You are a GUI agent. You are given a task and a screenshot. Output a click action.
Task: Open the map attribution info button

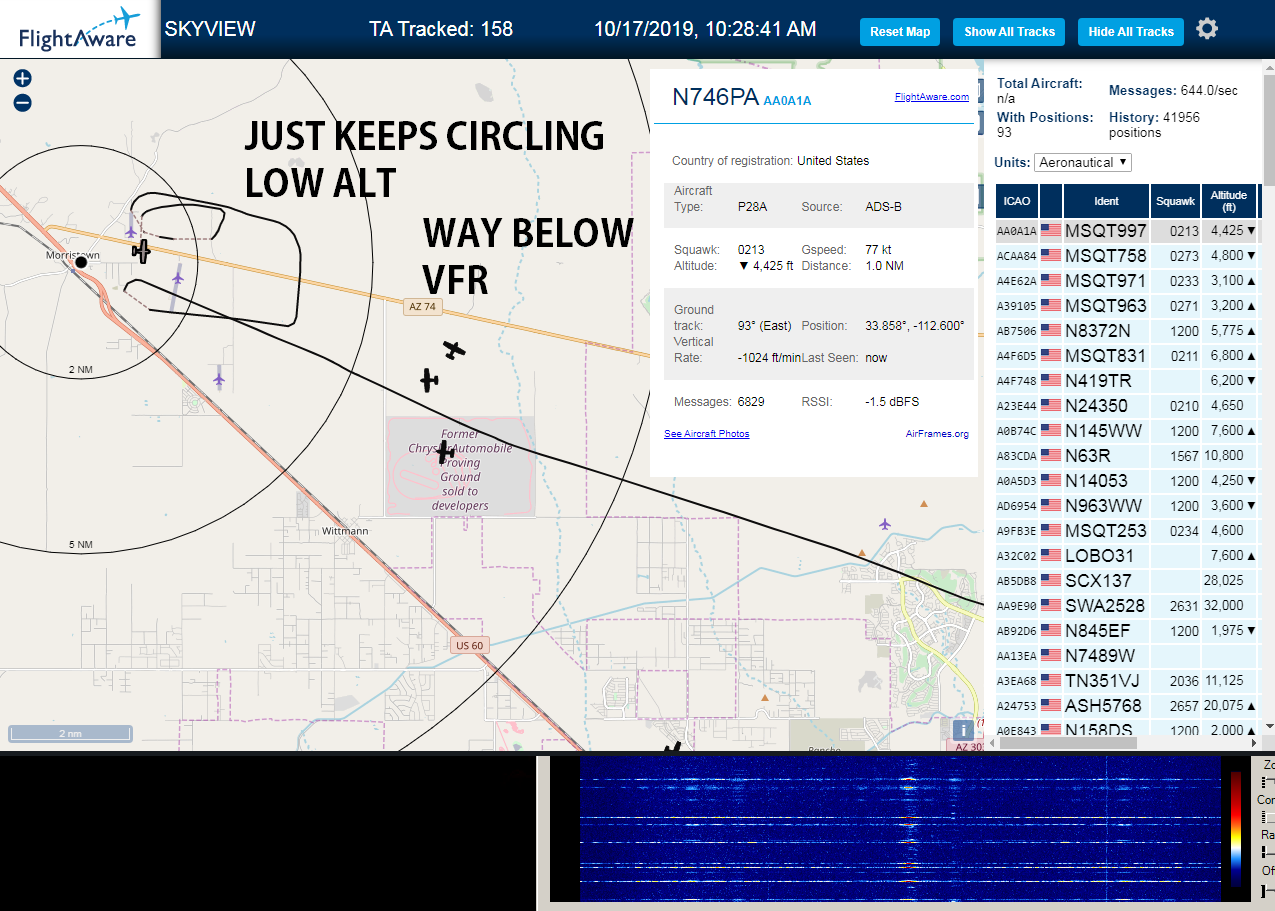(962, 730)
